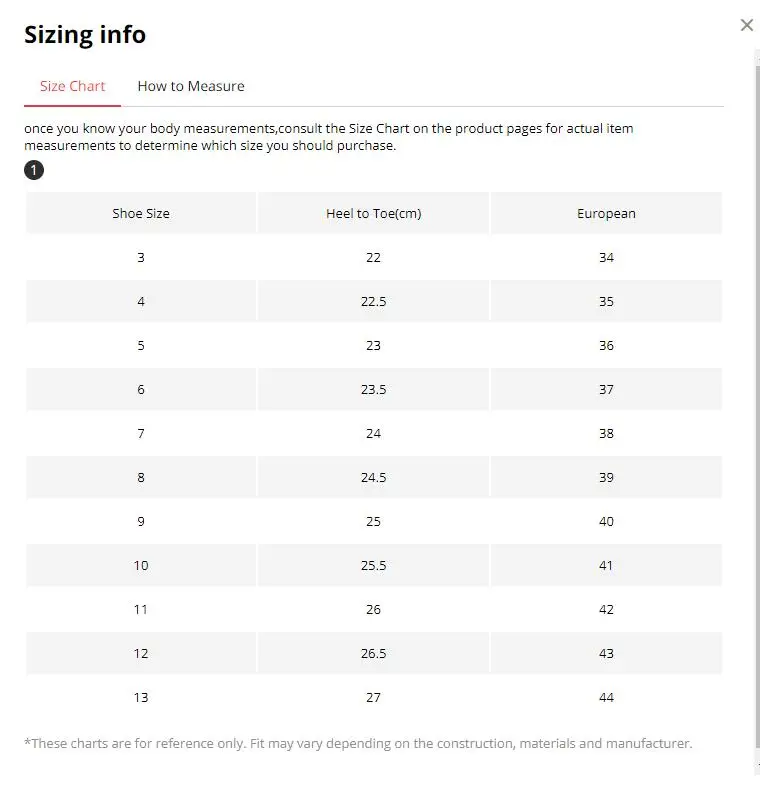Click the 24 cm measurement cell
The width and height of the screenshot is (760, 797).
(374, 433)
